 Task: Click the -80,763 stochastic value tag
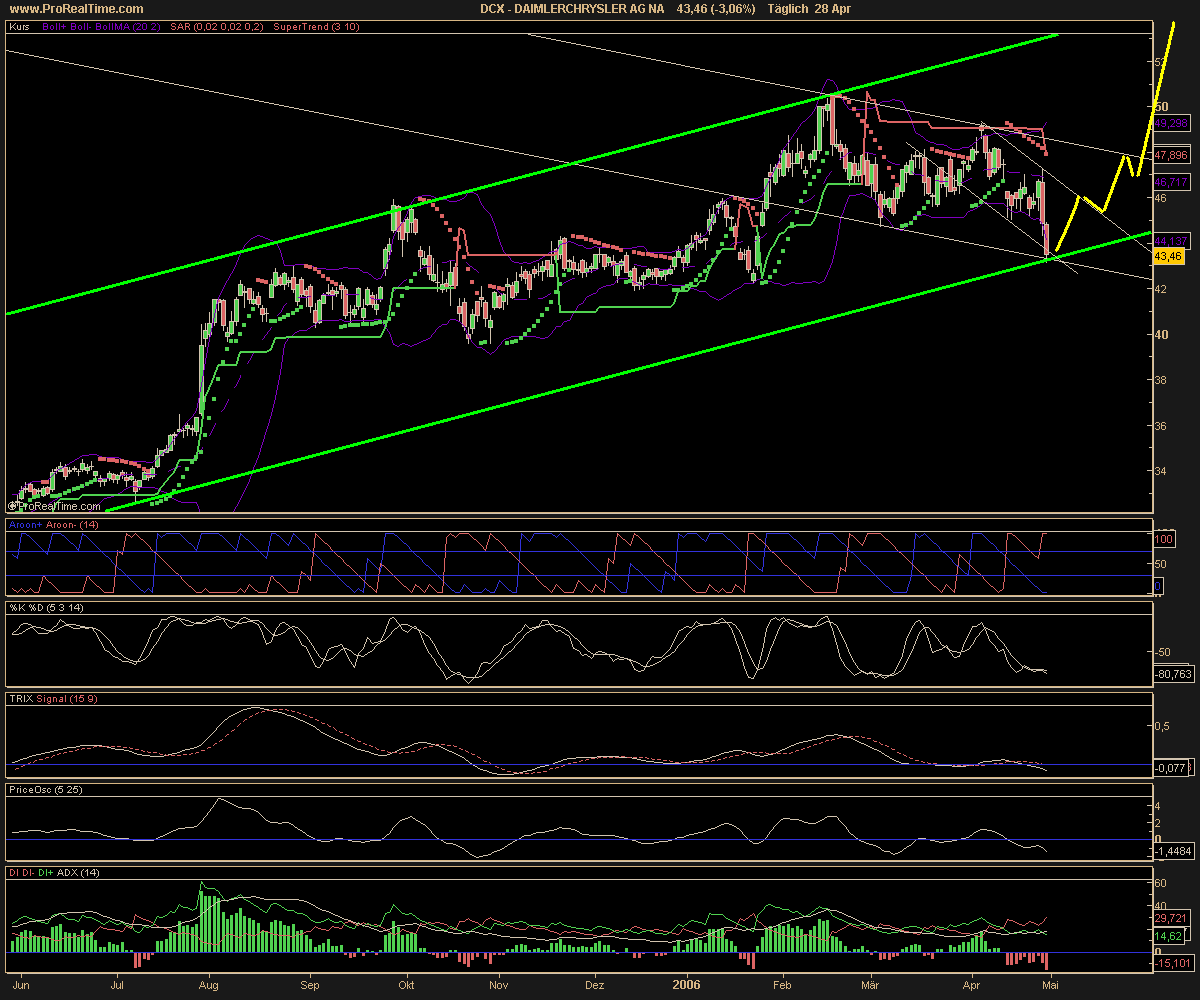click(1172, 676)
